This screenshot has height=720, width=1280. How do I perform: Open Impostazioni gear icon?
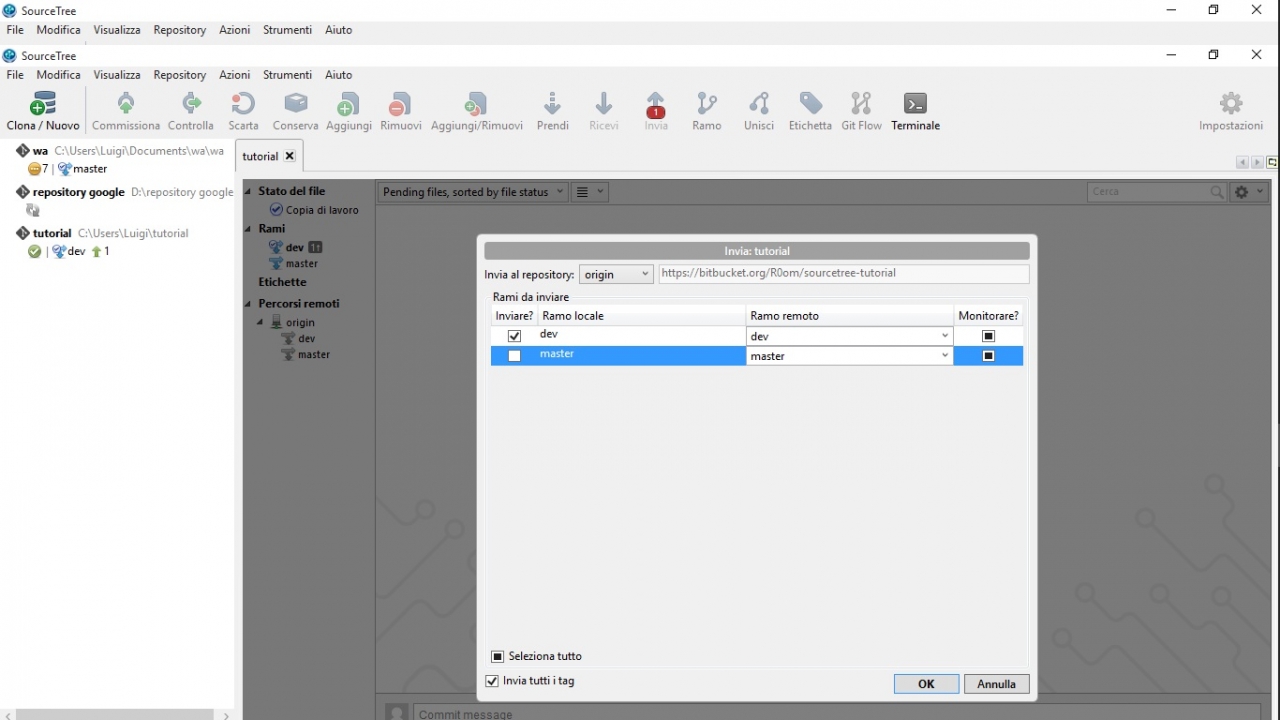pos(1231,104)
